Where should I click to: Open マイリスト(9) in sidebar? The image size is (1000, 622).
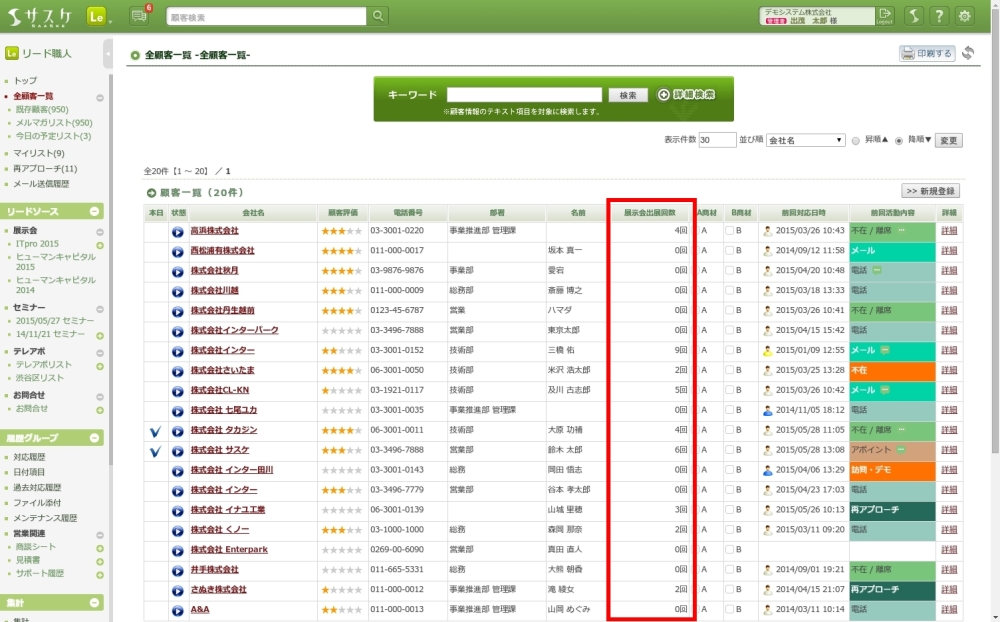coord(39,153)
